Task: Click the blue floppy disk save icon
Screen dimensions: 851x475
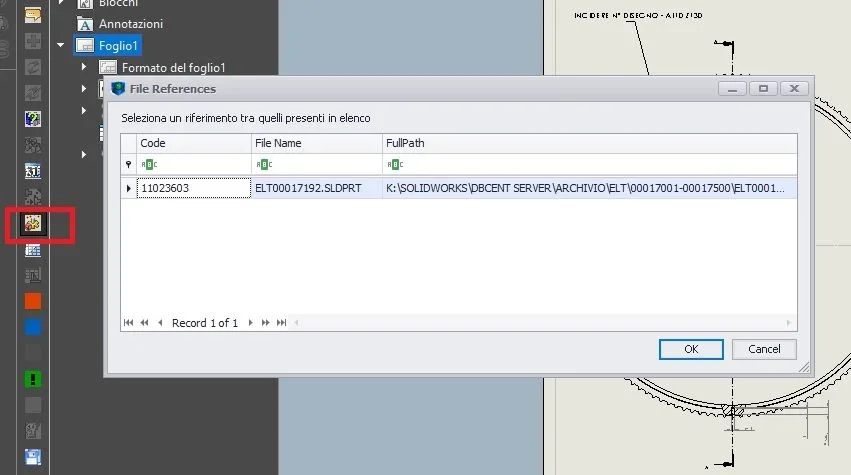Action: point(33,457)
